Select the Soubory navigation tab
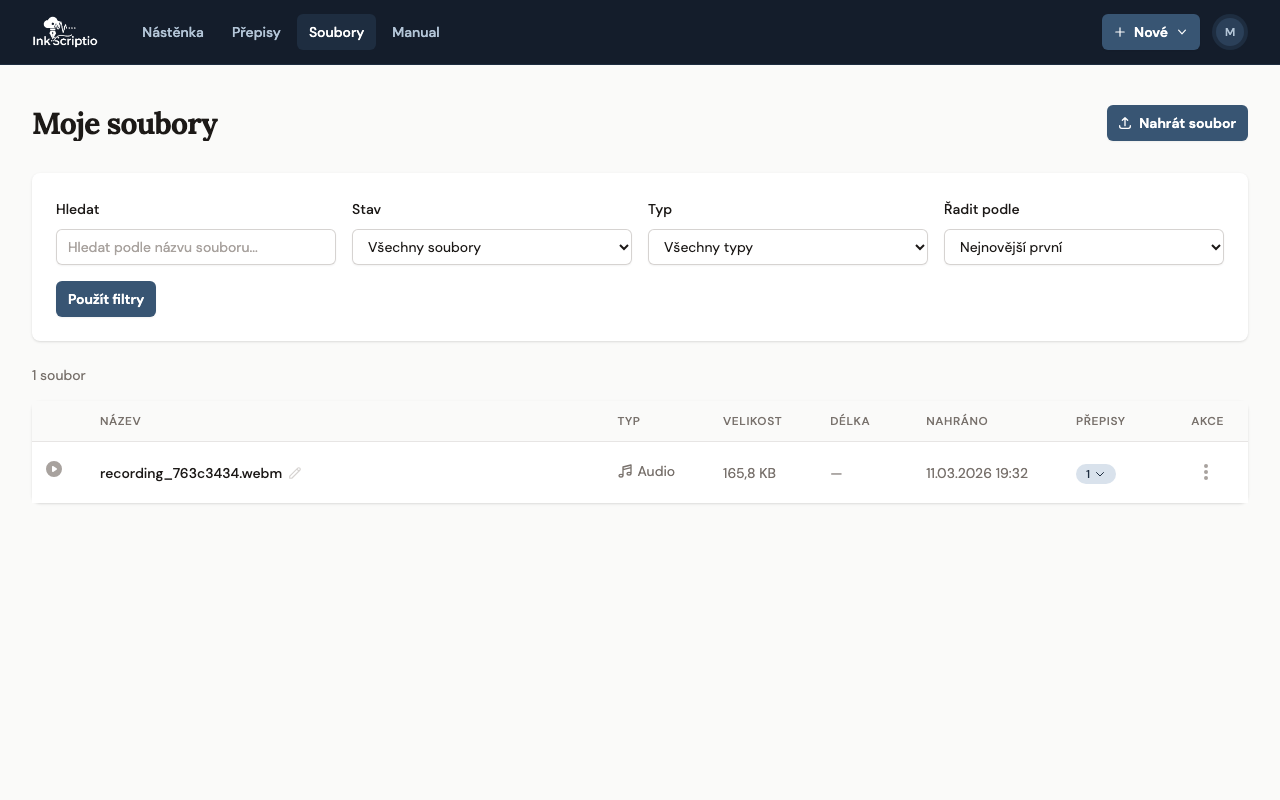This screenshot has width=1280, height=800. [x=336, y=32]
